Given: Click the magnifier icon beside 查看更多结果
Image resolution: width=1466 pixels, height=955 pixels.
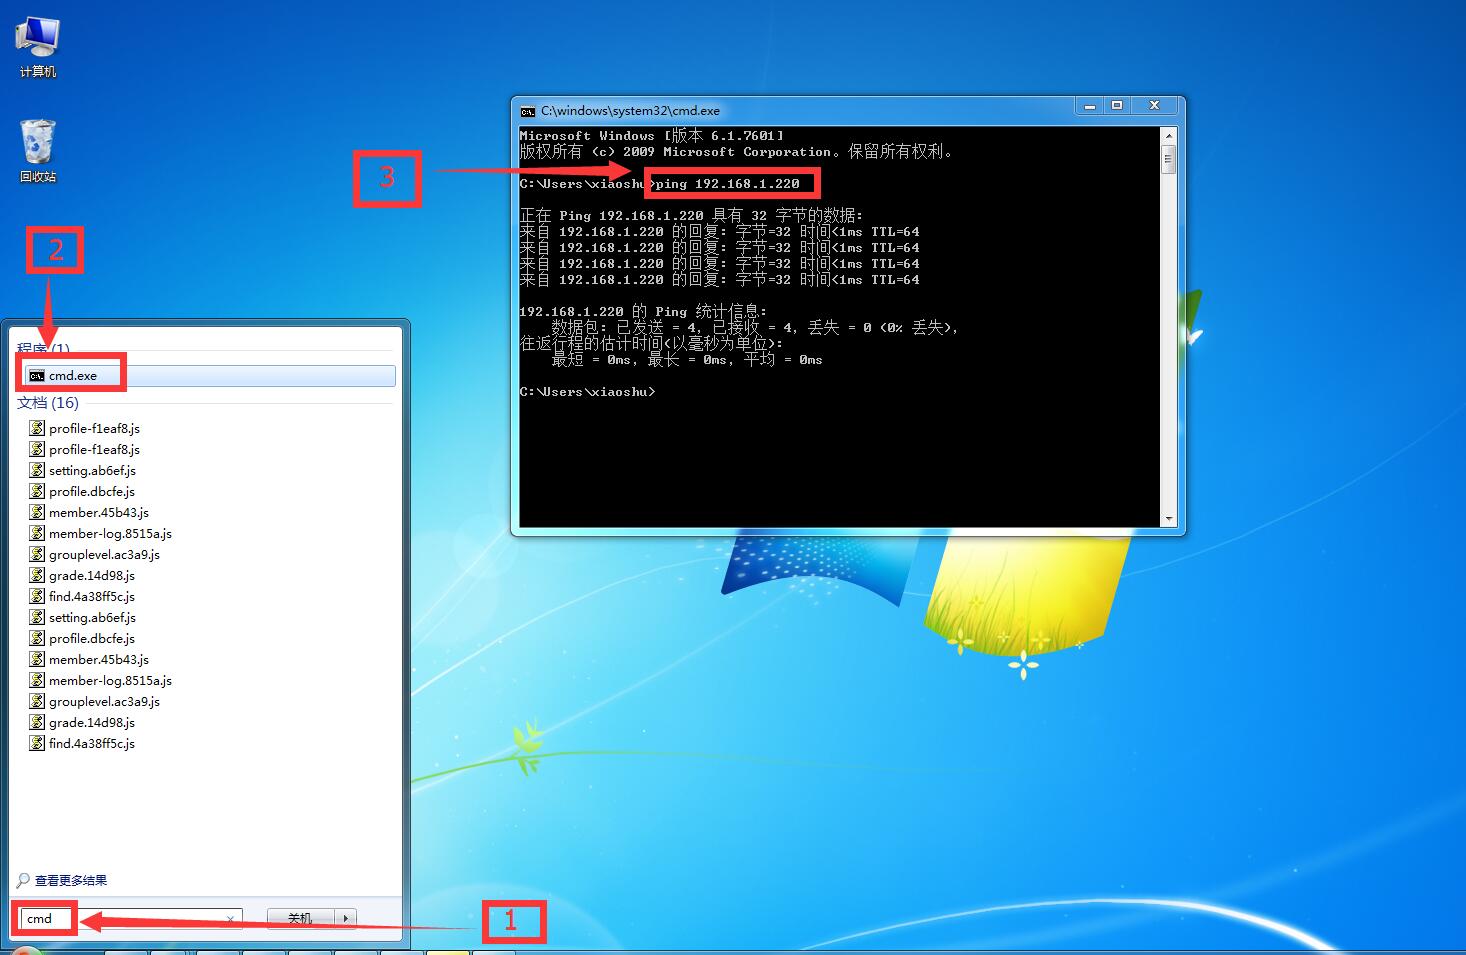Looking at the screenshot, I should [x=23, y=880].
